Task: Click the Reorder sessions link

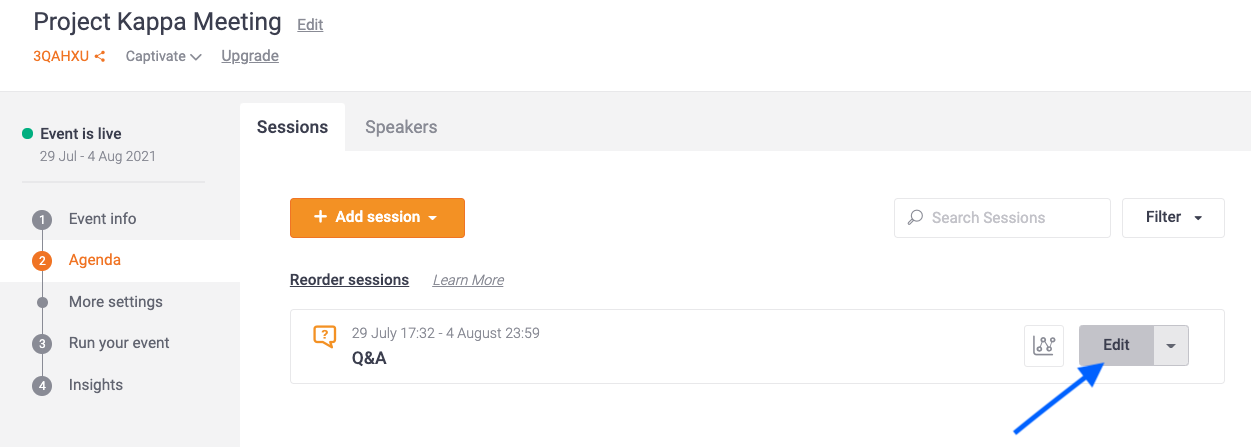Action: (349, 280)
